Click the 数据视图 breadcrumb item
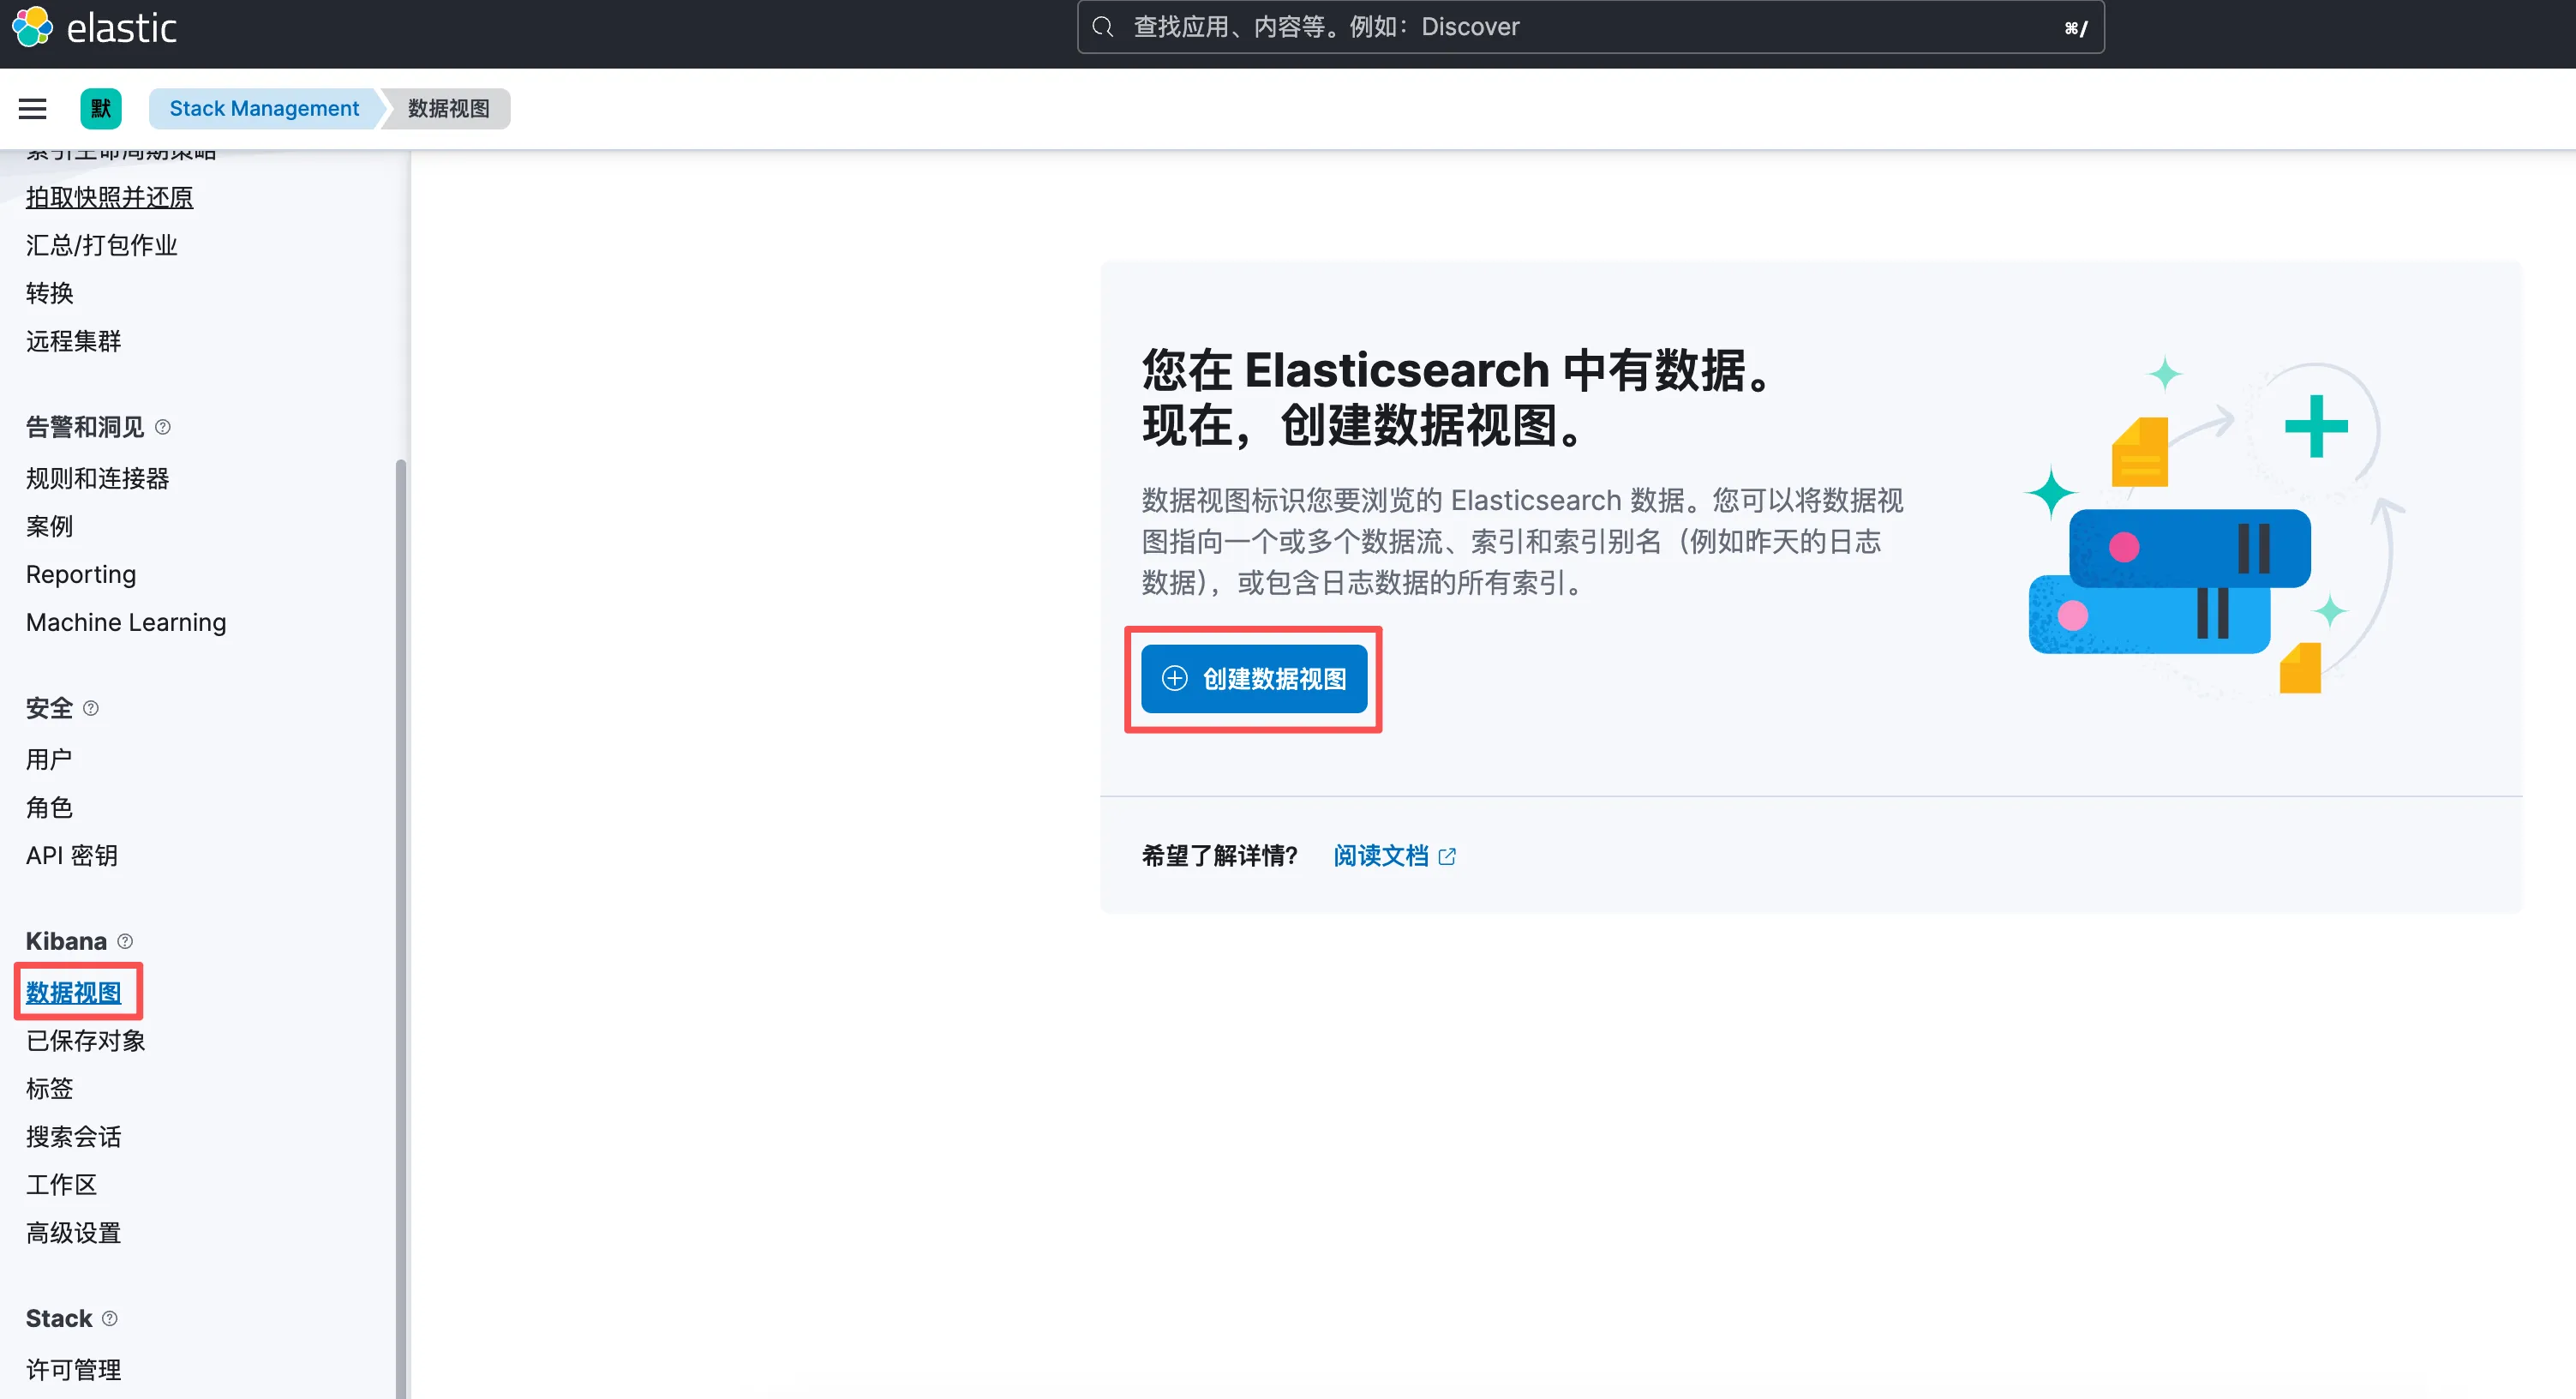Screen dimensions: 2576x1399 coord(448,108)
